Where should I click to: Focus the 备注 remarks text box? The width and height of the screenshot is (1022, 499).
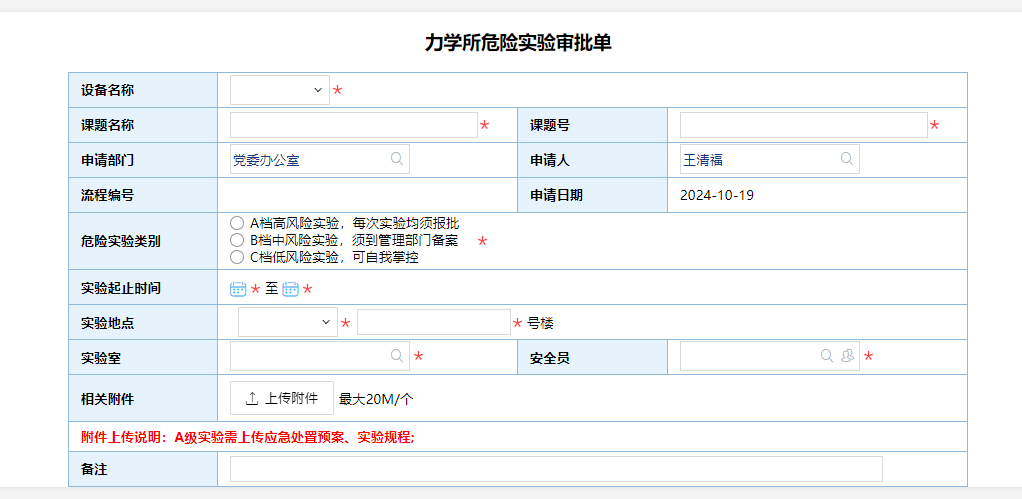tap(555, 469)
